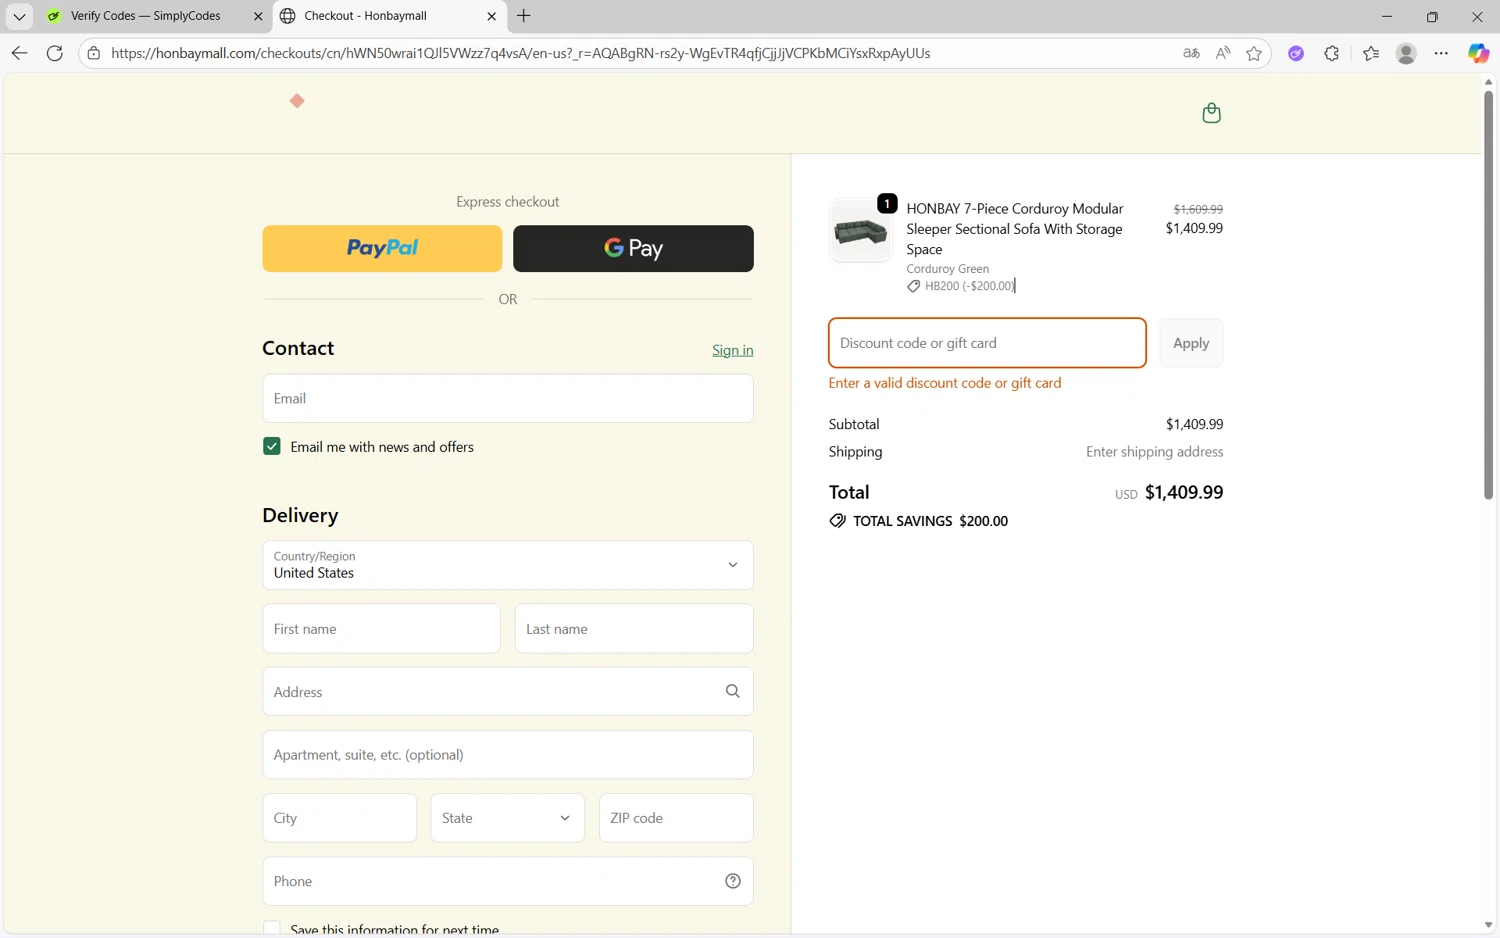Pay with Google Pay button
1500x938 pixels.
(x=633, y=248)
